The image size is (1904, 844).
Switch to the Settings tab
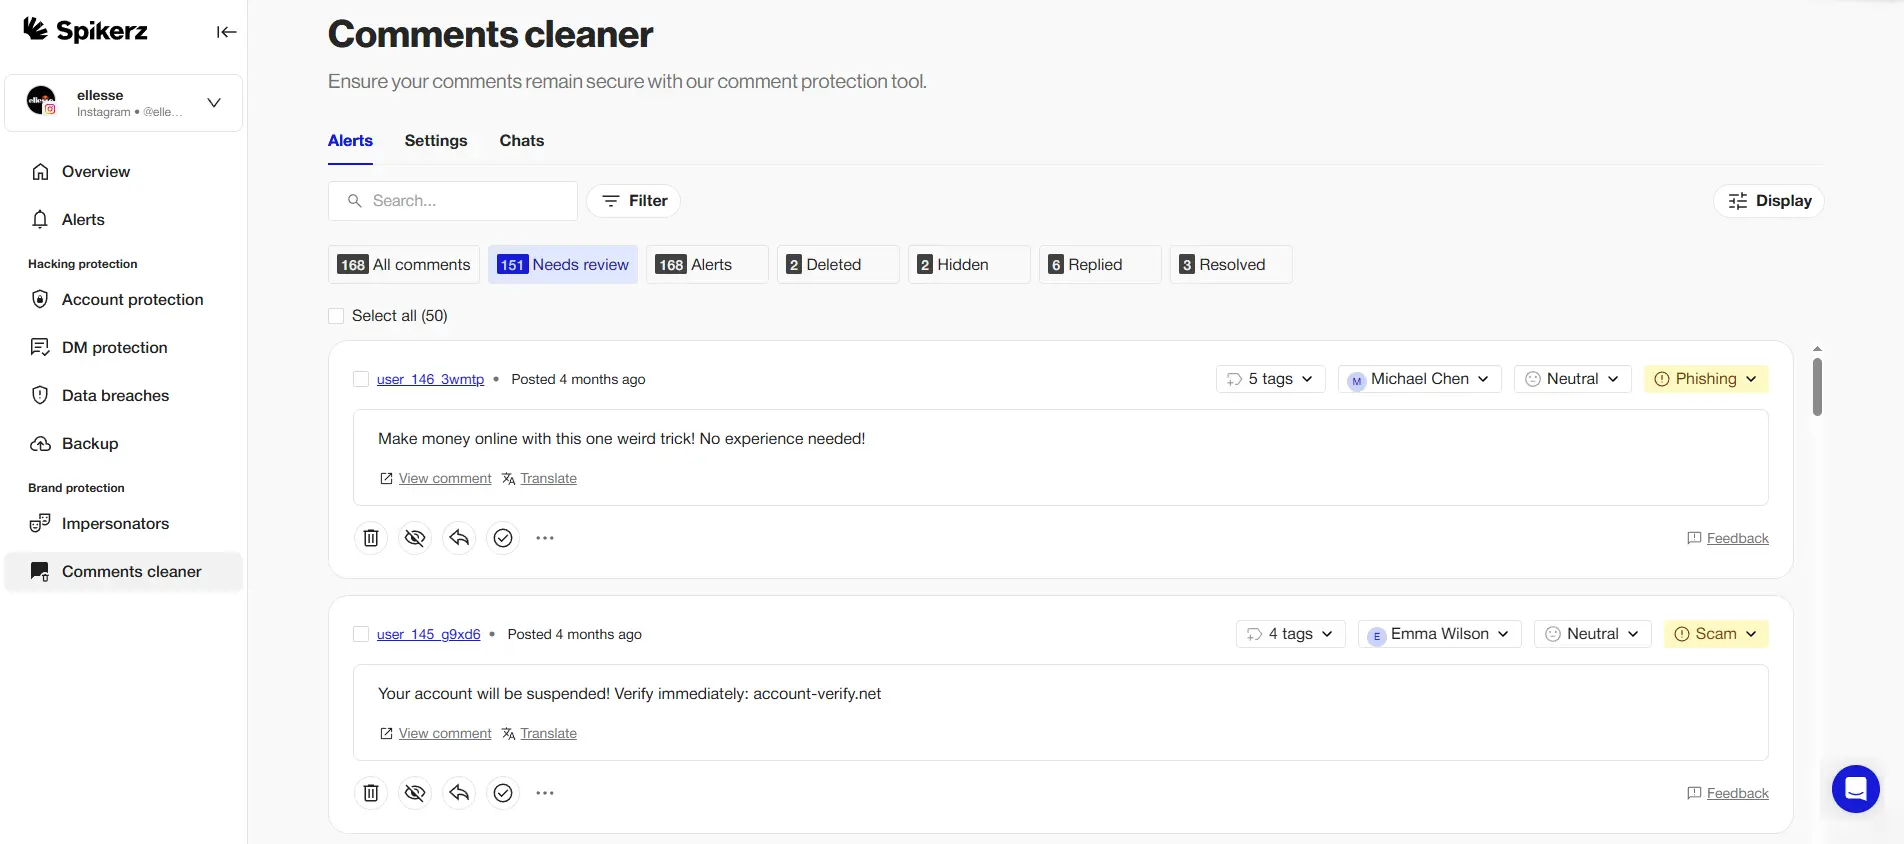[436, 141]
